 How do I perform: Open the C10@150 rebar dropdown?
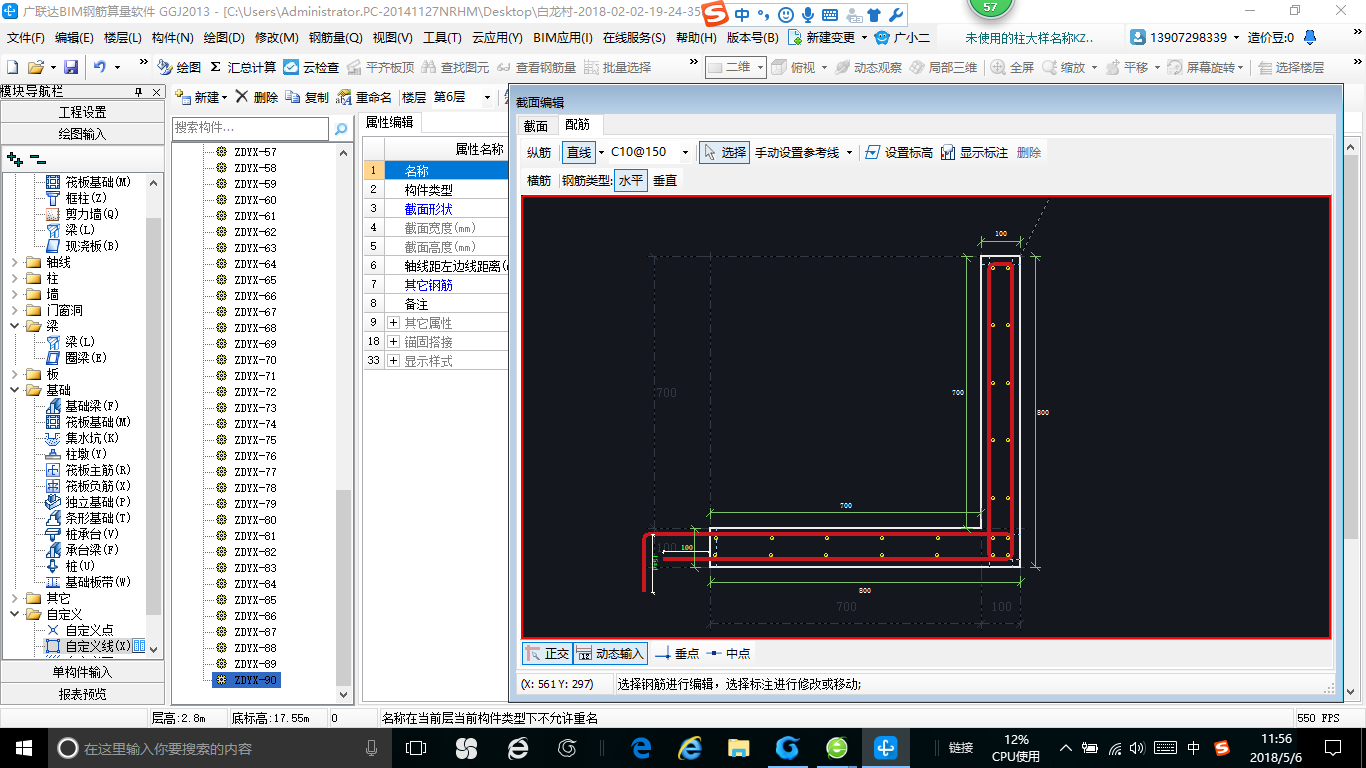(685, 152)
